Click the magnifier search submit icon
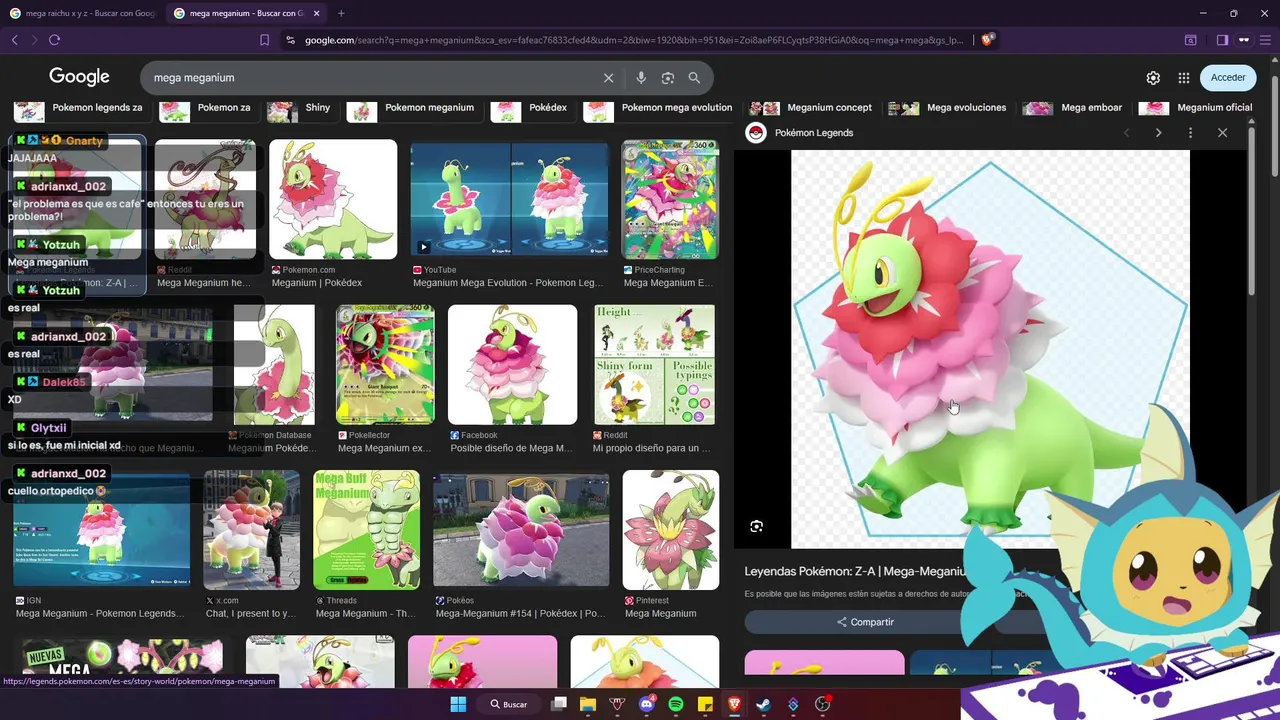The image size is (1280, 720). (x=694, y=78)
